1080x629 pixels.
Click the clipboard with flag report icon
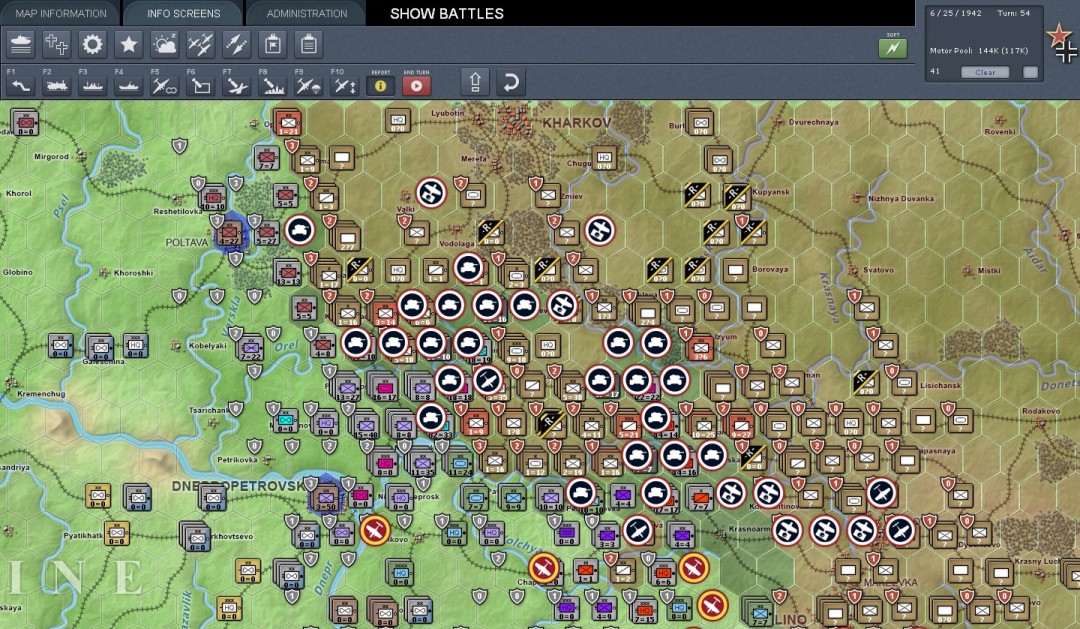272,44
